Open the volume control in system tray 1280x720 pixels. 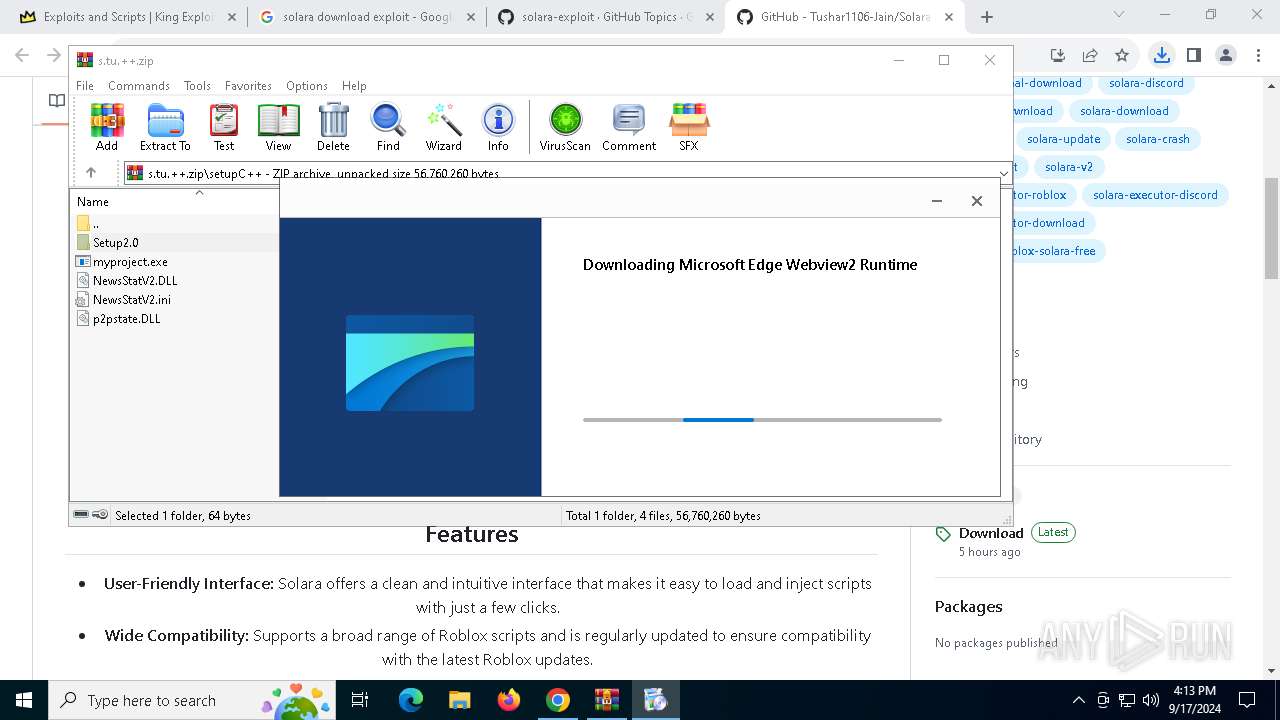coord(1151,700)
